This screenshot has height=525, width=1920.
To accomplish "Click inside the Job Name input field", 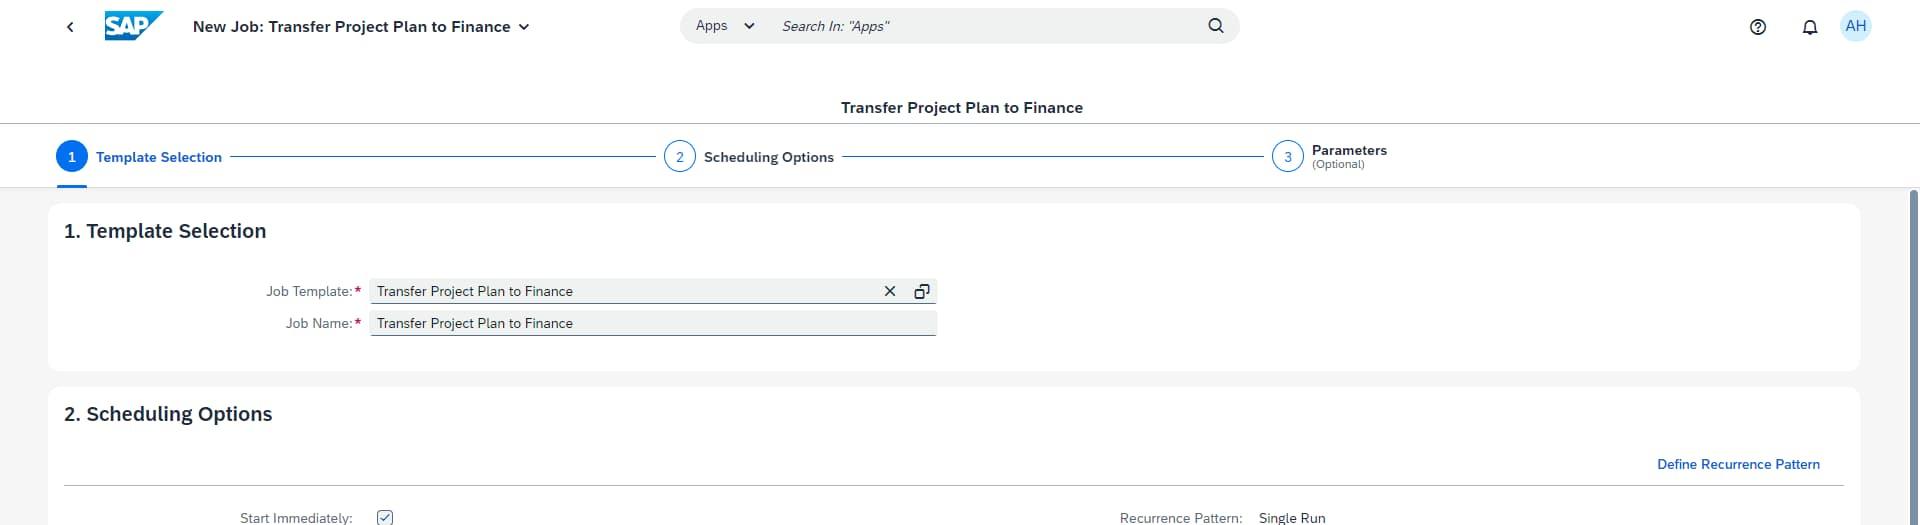I will pos(650,323).
